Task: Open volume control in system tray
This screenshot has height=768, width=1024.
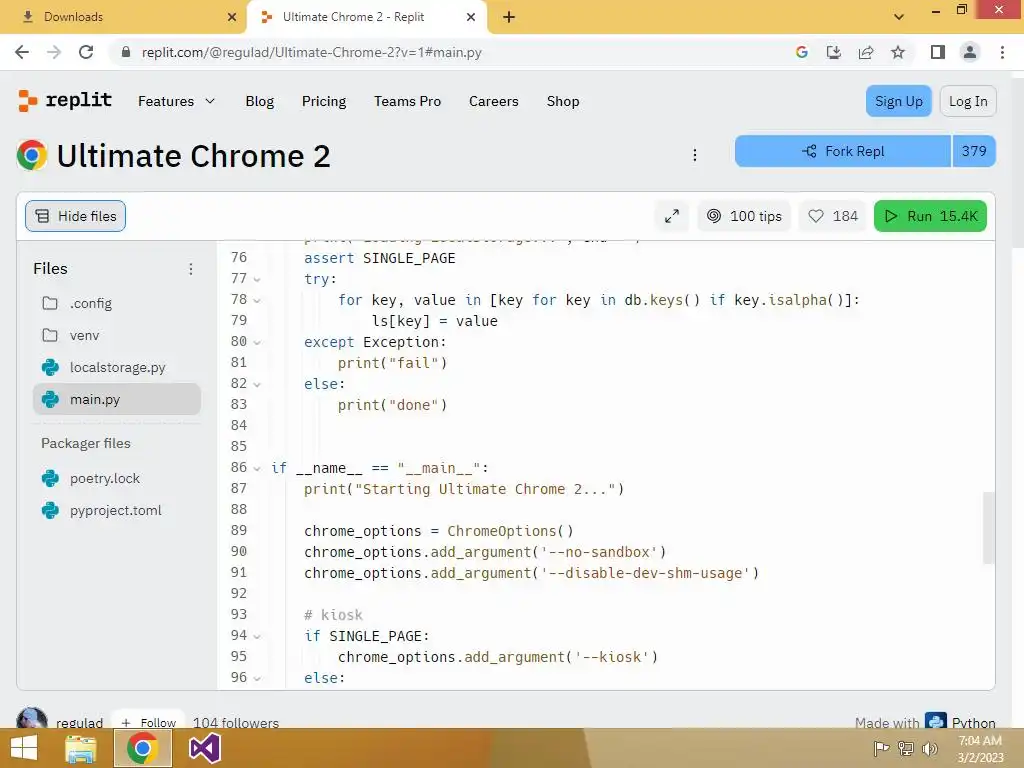Action: [930, 748]
